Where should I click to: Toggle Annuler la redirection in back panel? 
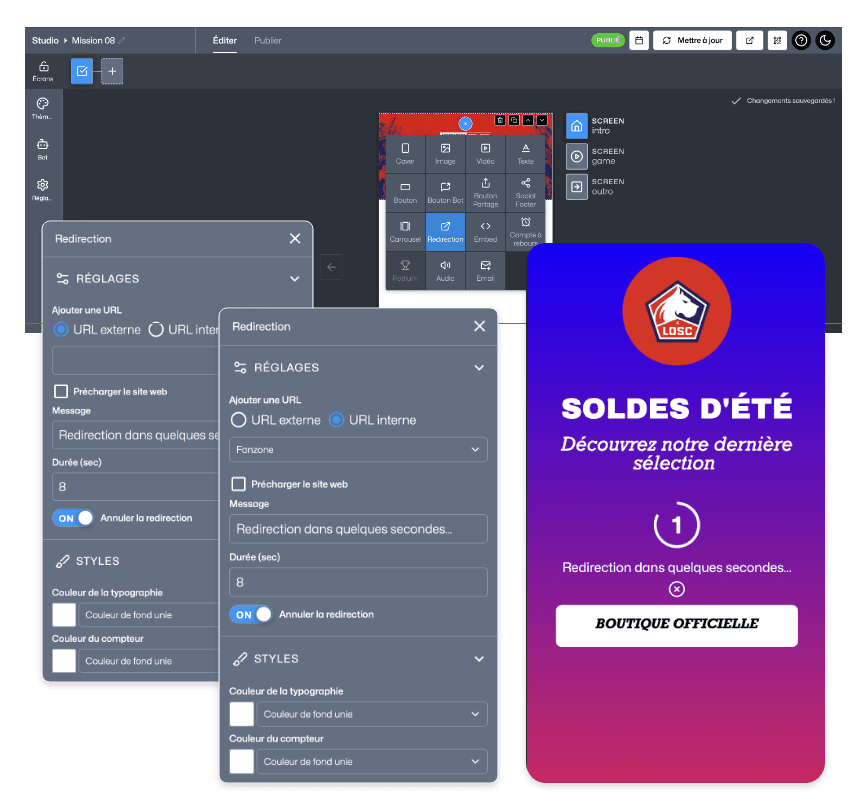(x=73, y=518)
